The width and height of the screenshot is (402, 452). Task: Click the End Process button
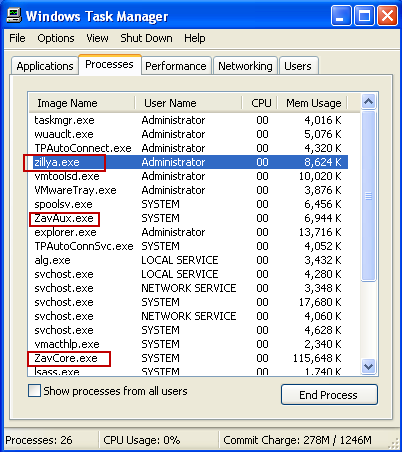329,395
